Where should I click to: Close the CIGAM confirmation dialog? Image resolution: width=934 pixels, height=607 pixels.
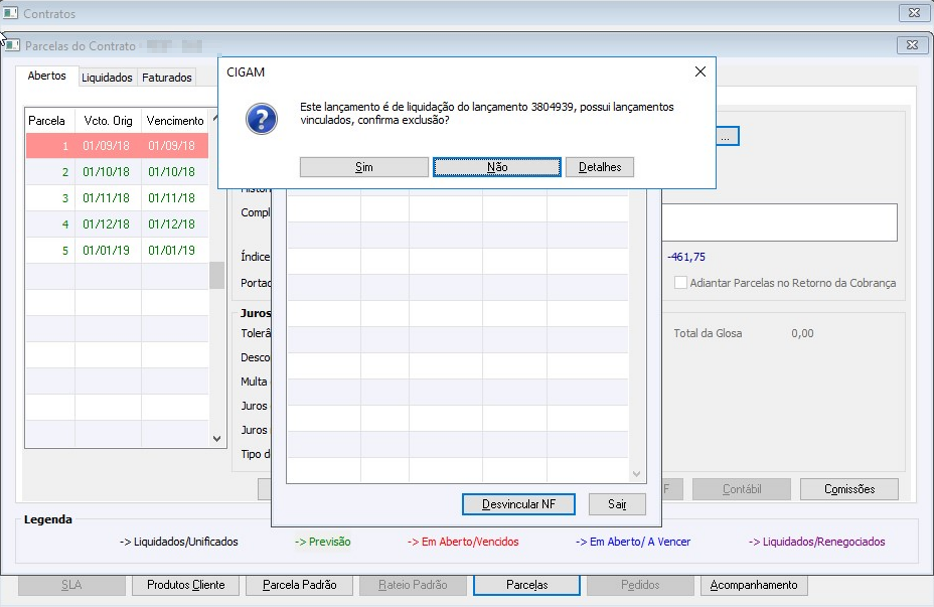pos(700,71)
